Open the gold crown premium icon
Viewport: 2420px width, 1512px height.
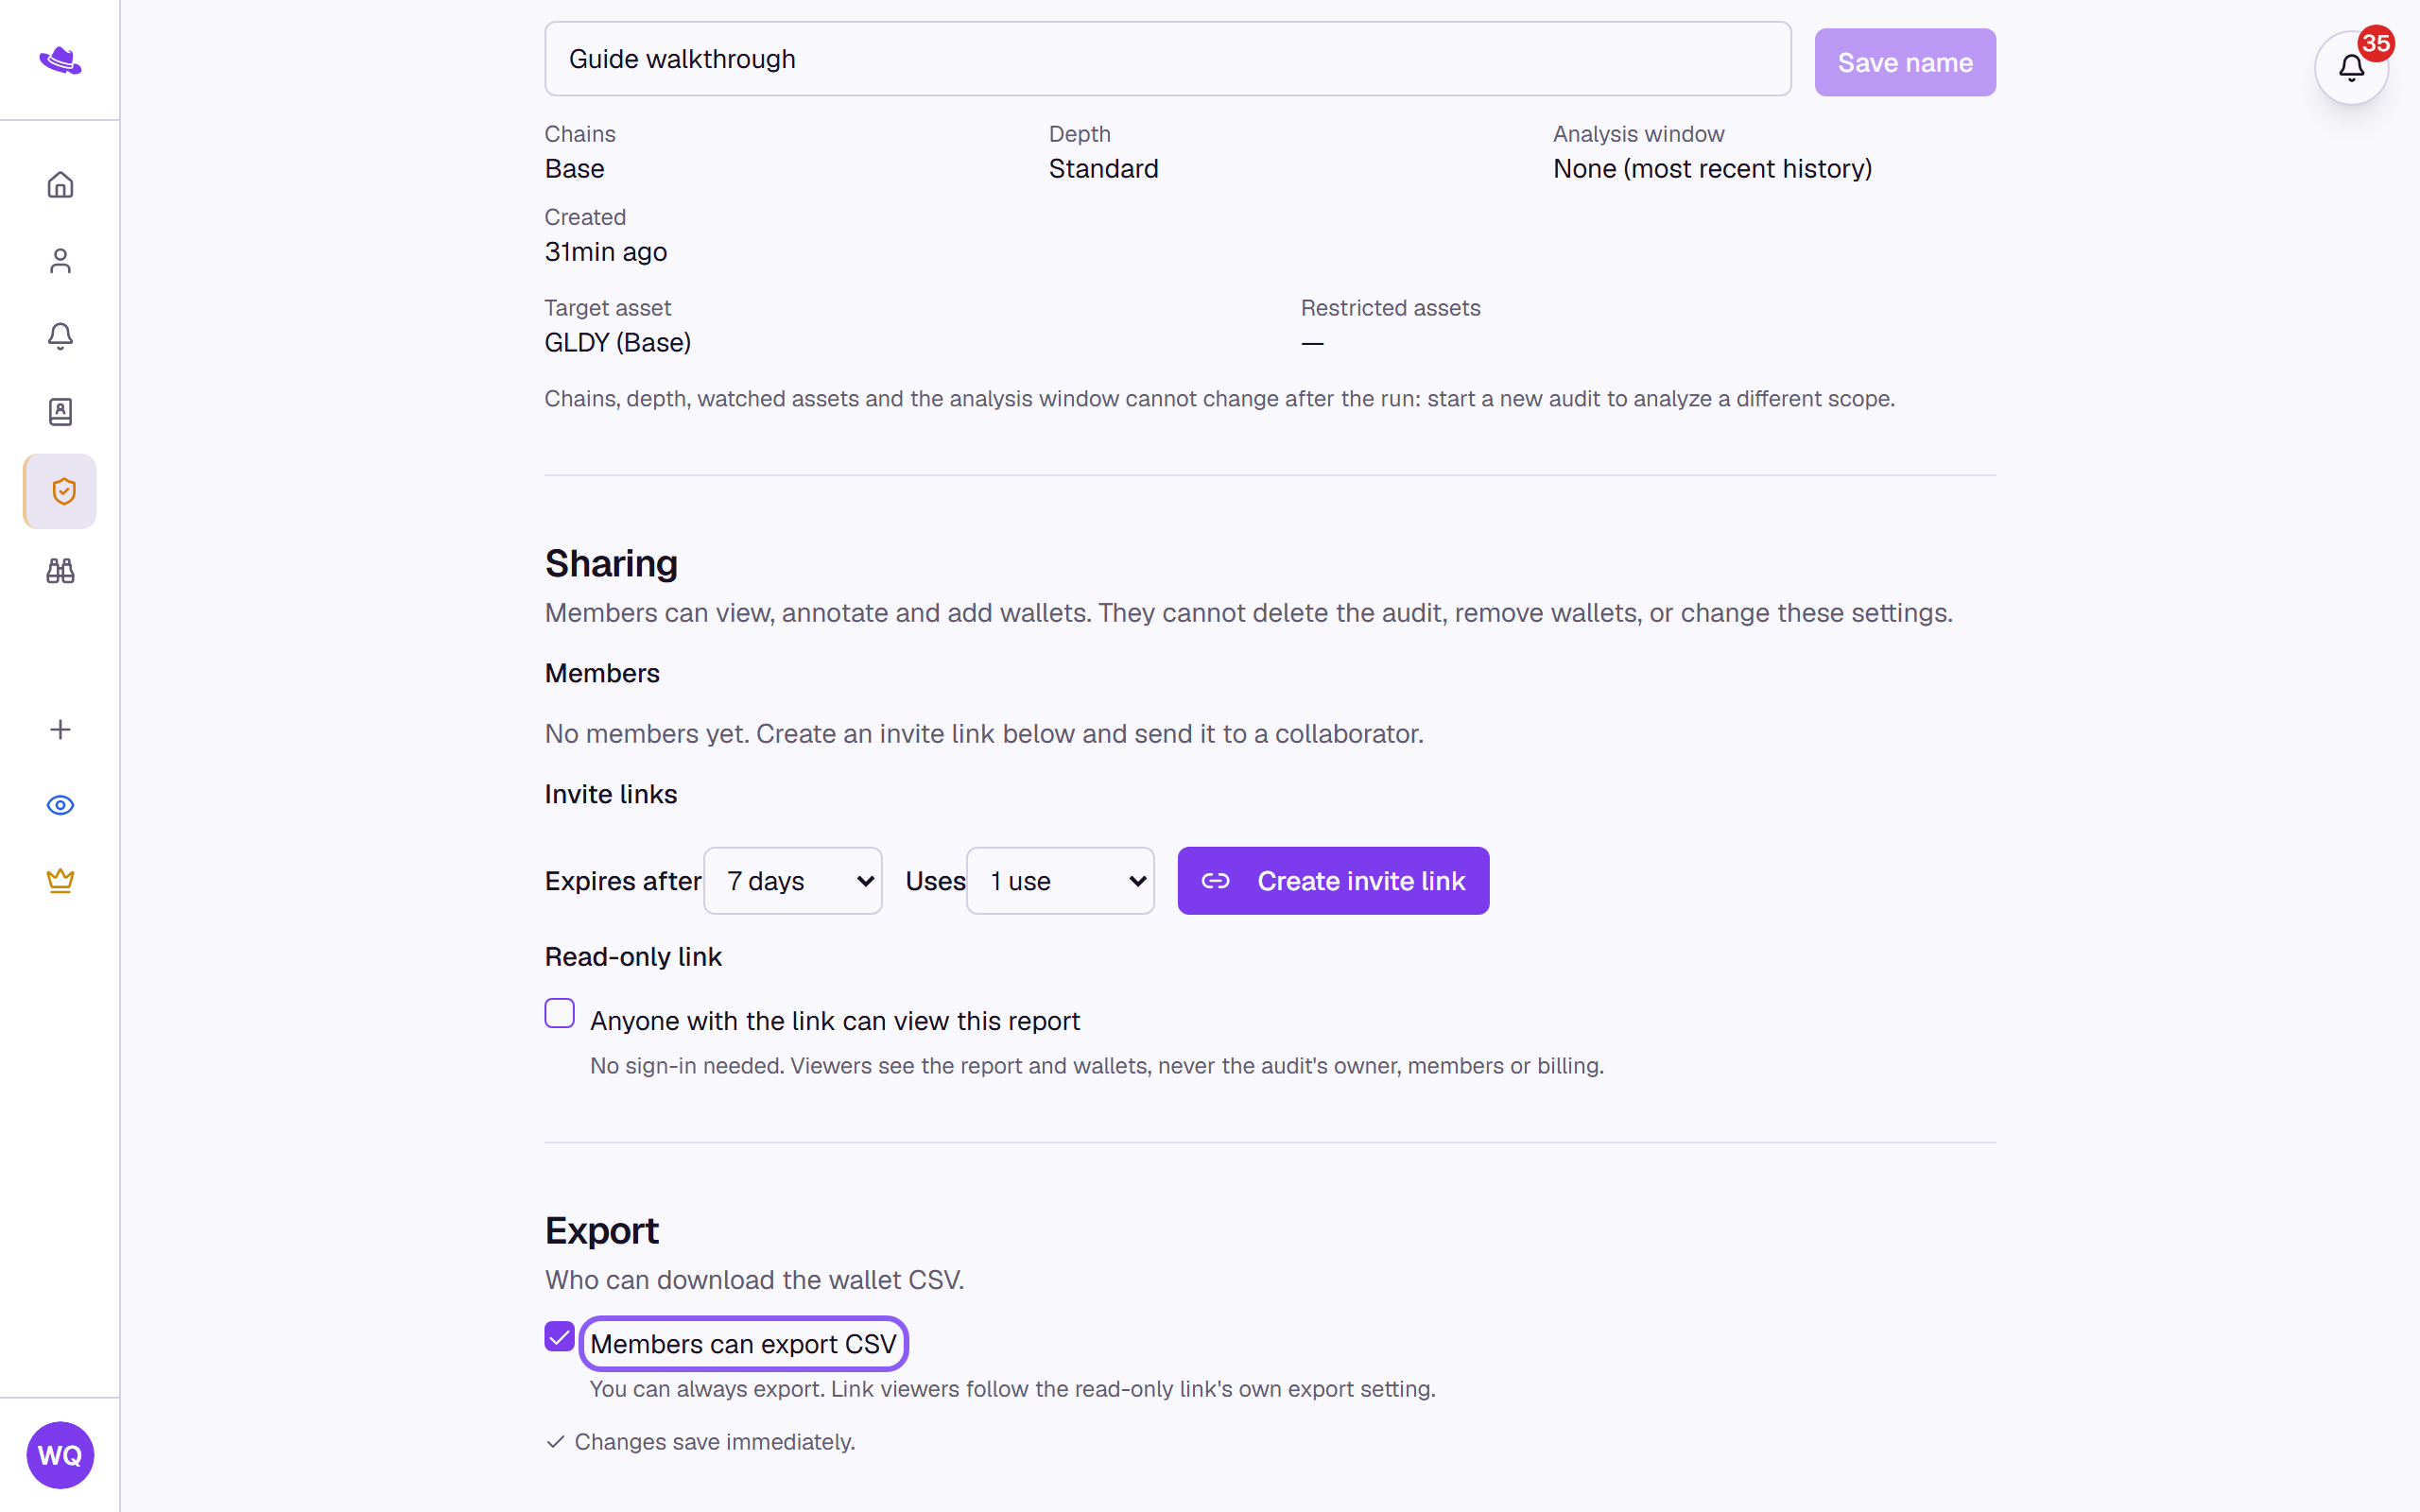60,880
